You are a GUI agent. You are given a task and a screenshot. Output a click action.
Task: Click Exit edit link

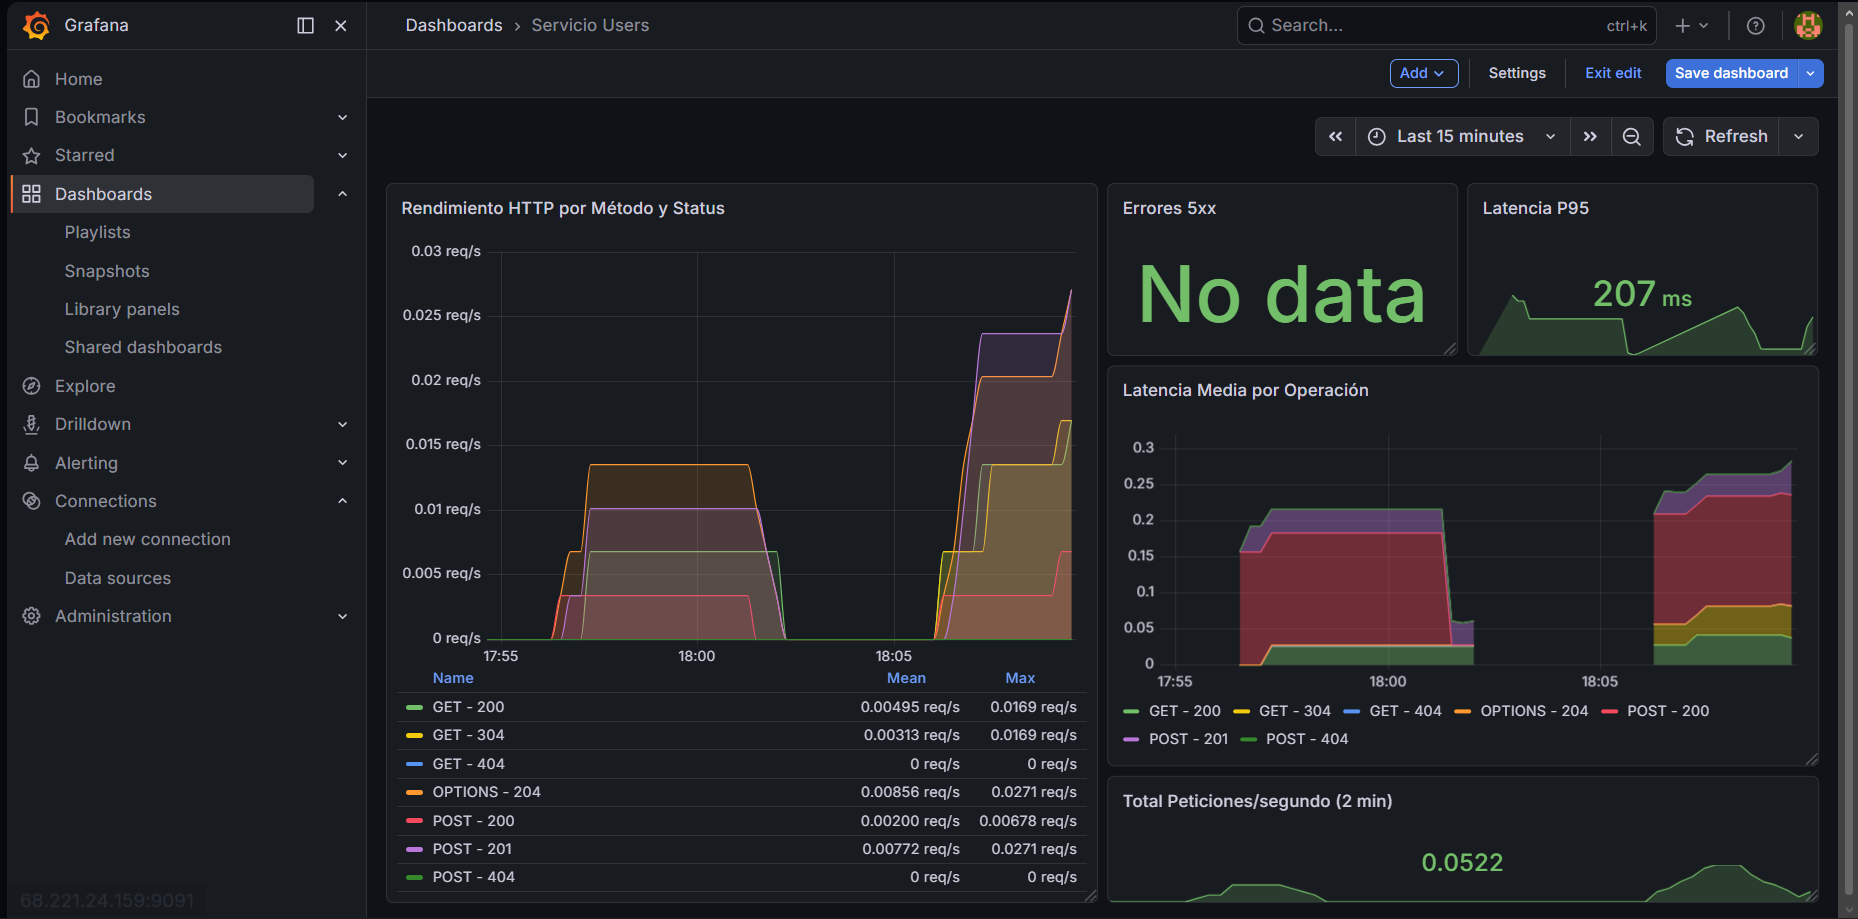click(x=1613, y=73)
